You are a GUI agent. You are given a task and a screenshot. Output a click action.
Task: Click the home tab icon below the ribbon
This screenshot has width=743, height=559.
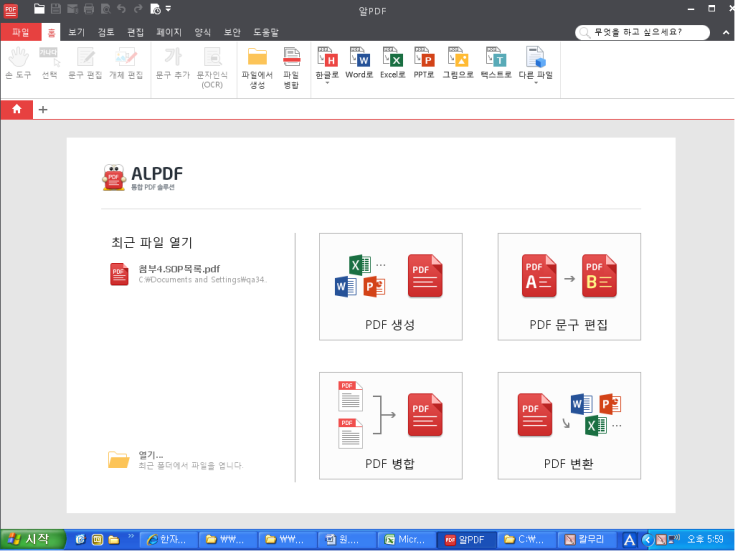click(x=17, y=110)
